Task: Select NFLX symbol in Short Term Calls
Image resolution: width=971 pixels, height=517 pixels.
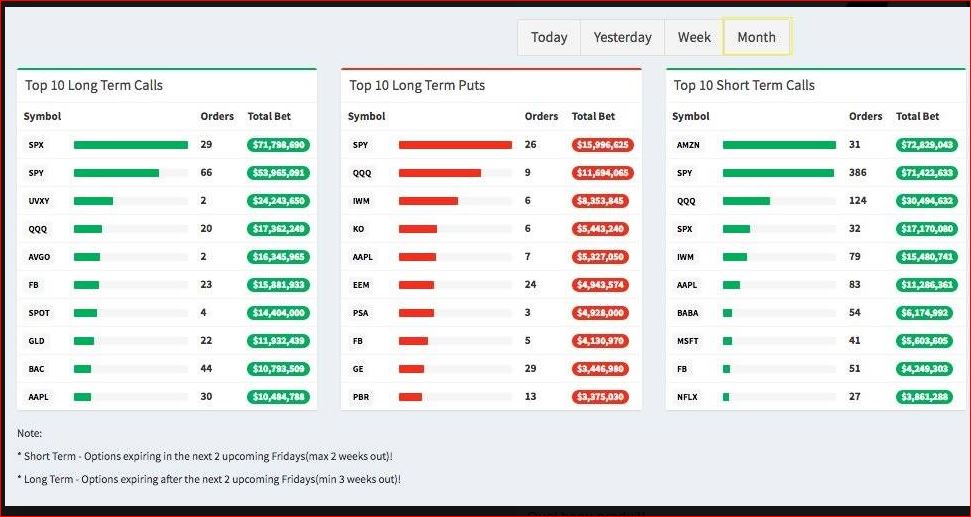Action: (x=687, y=397)
